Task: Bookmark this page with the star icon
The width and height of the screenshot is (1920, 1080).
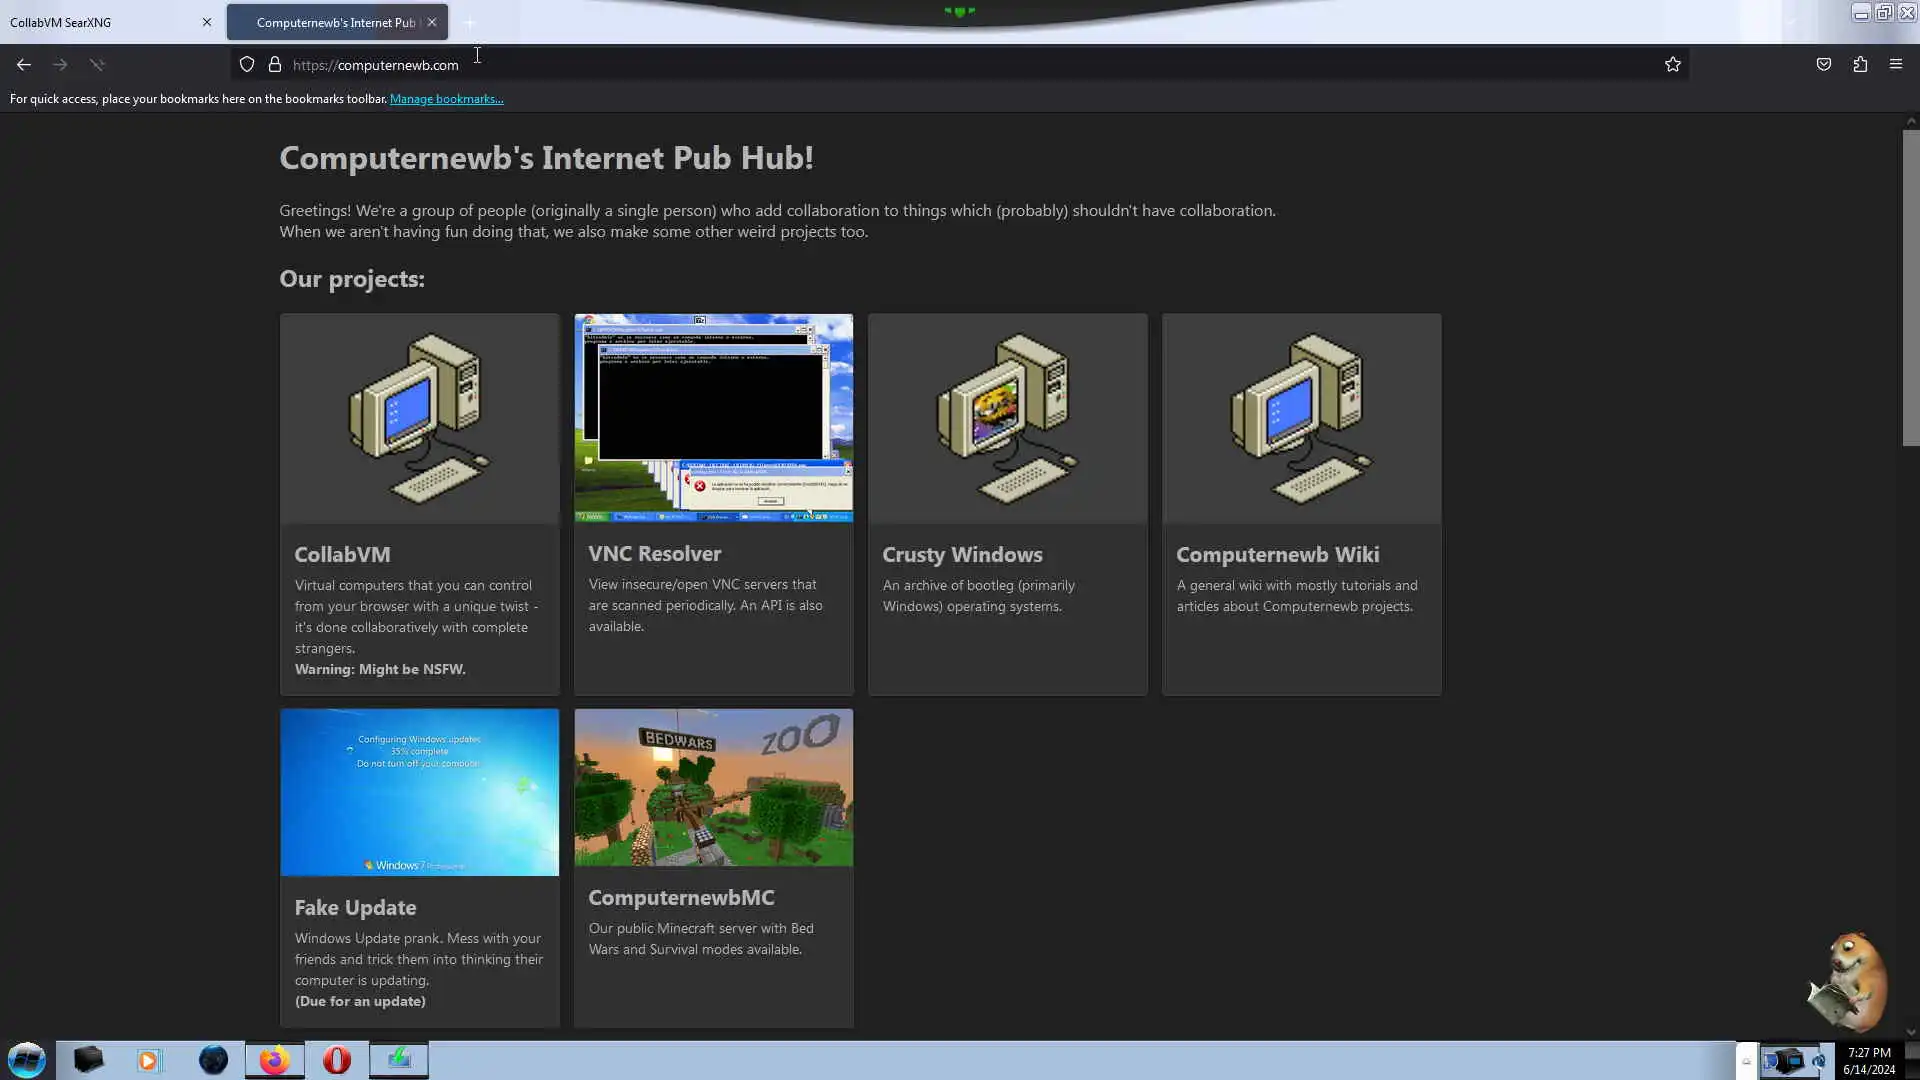Action: [x=1673, y=65]
